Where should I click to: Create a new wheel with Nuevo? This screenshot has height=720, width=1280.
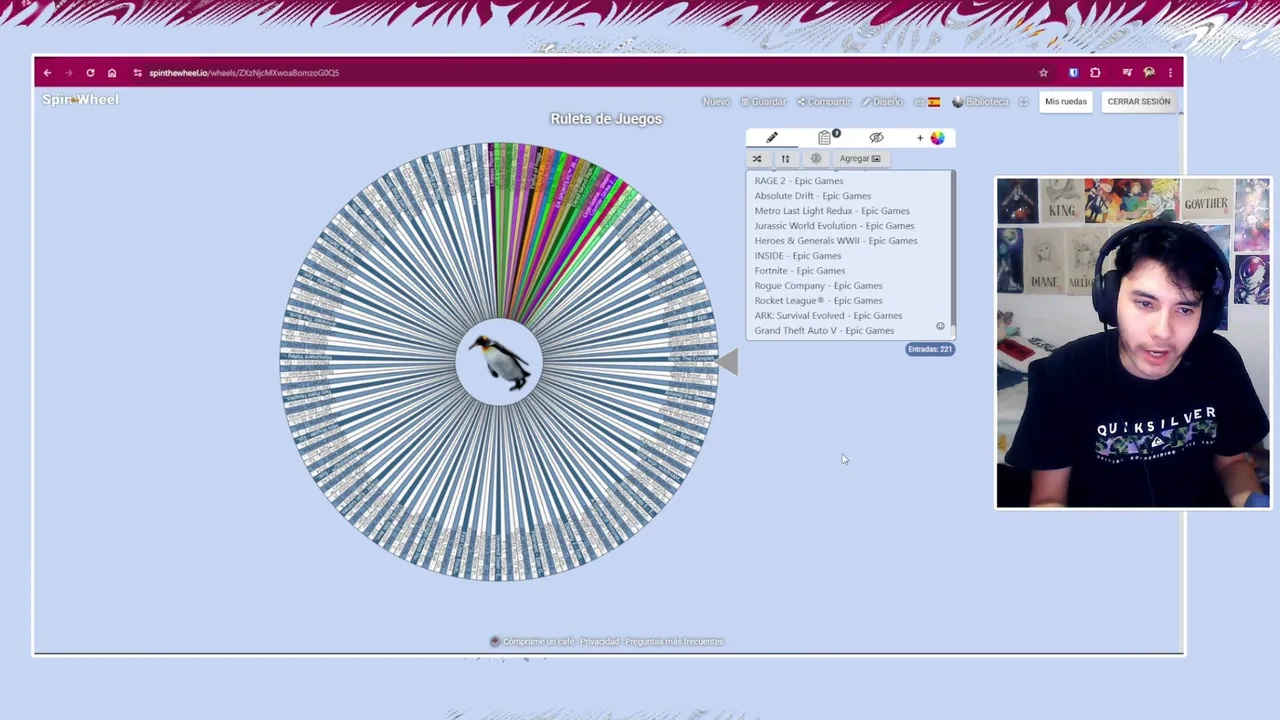[x=716, y=102]
